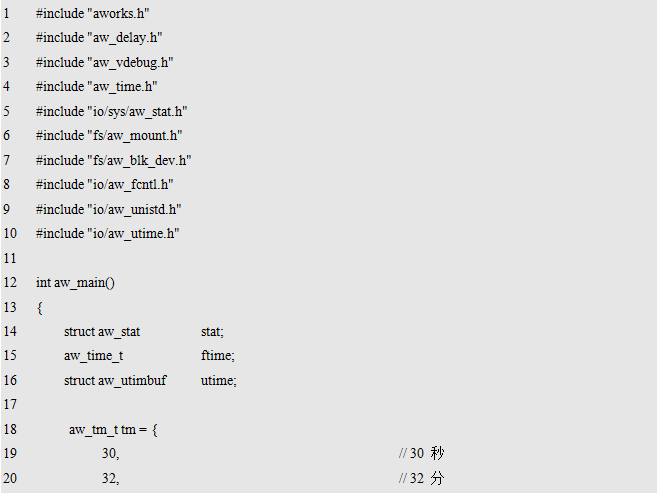657x493 pixels.
Task: Click the // 32 分 comment
Action: [421, 478]
